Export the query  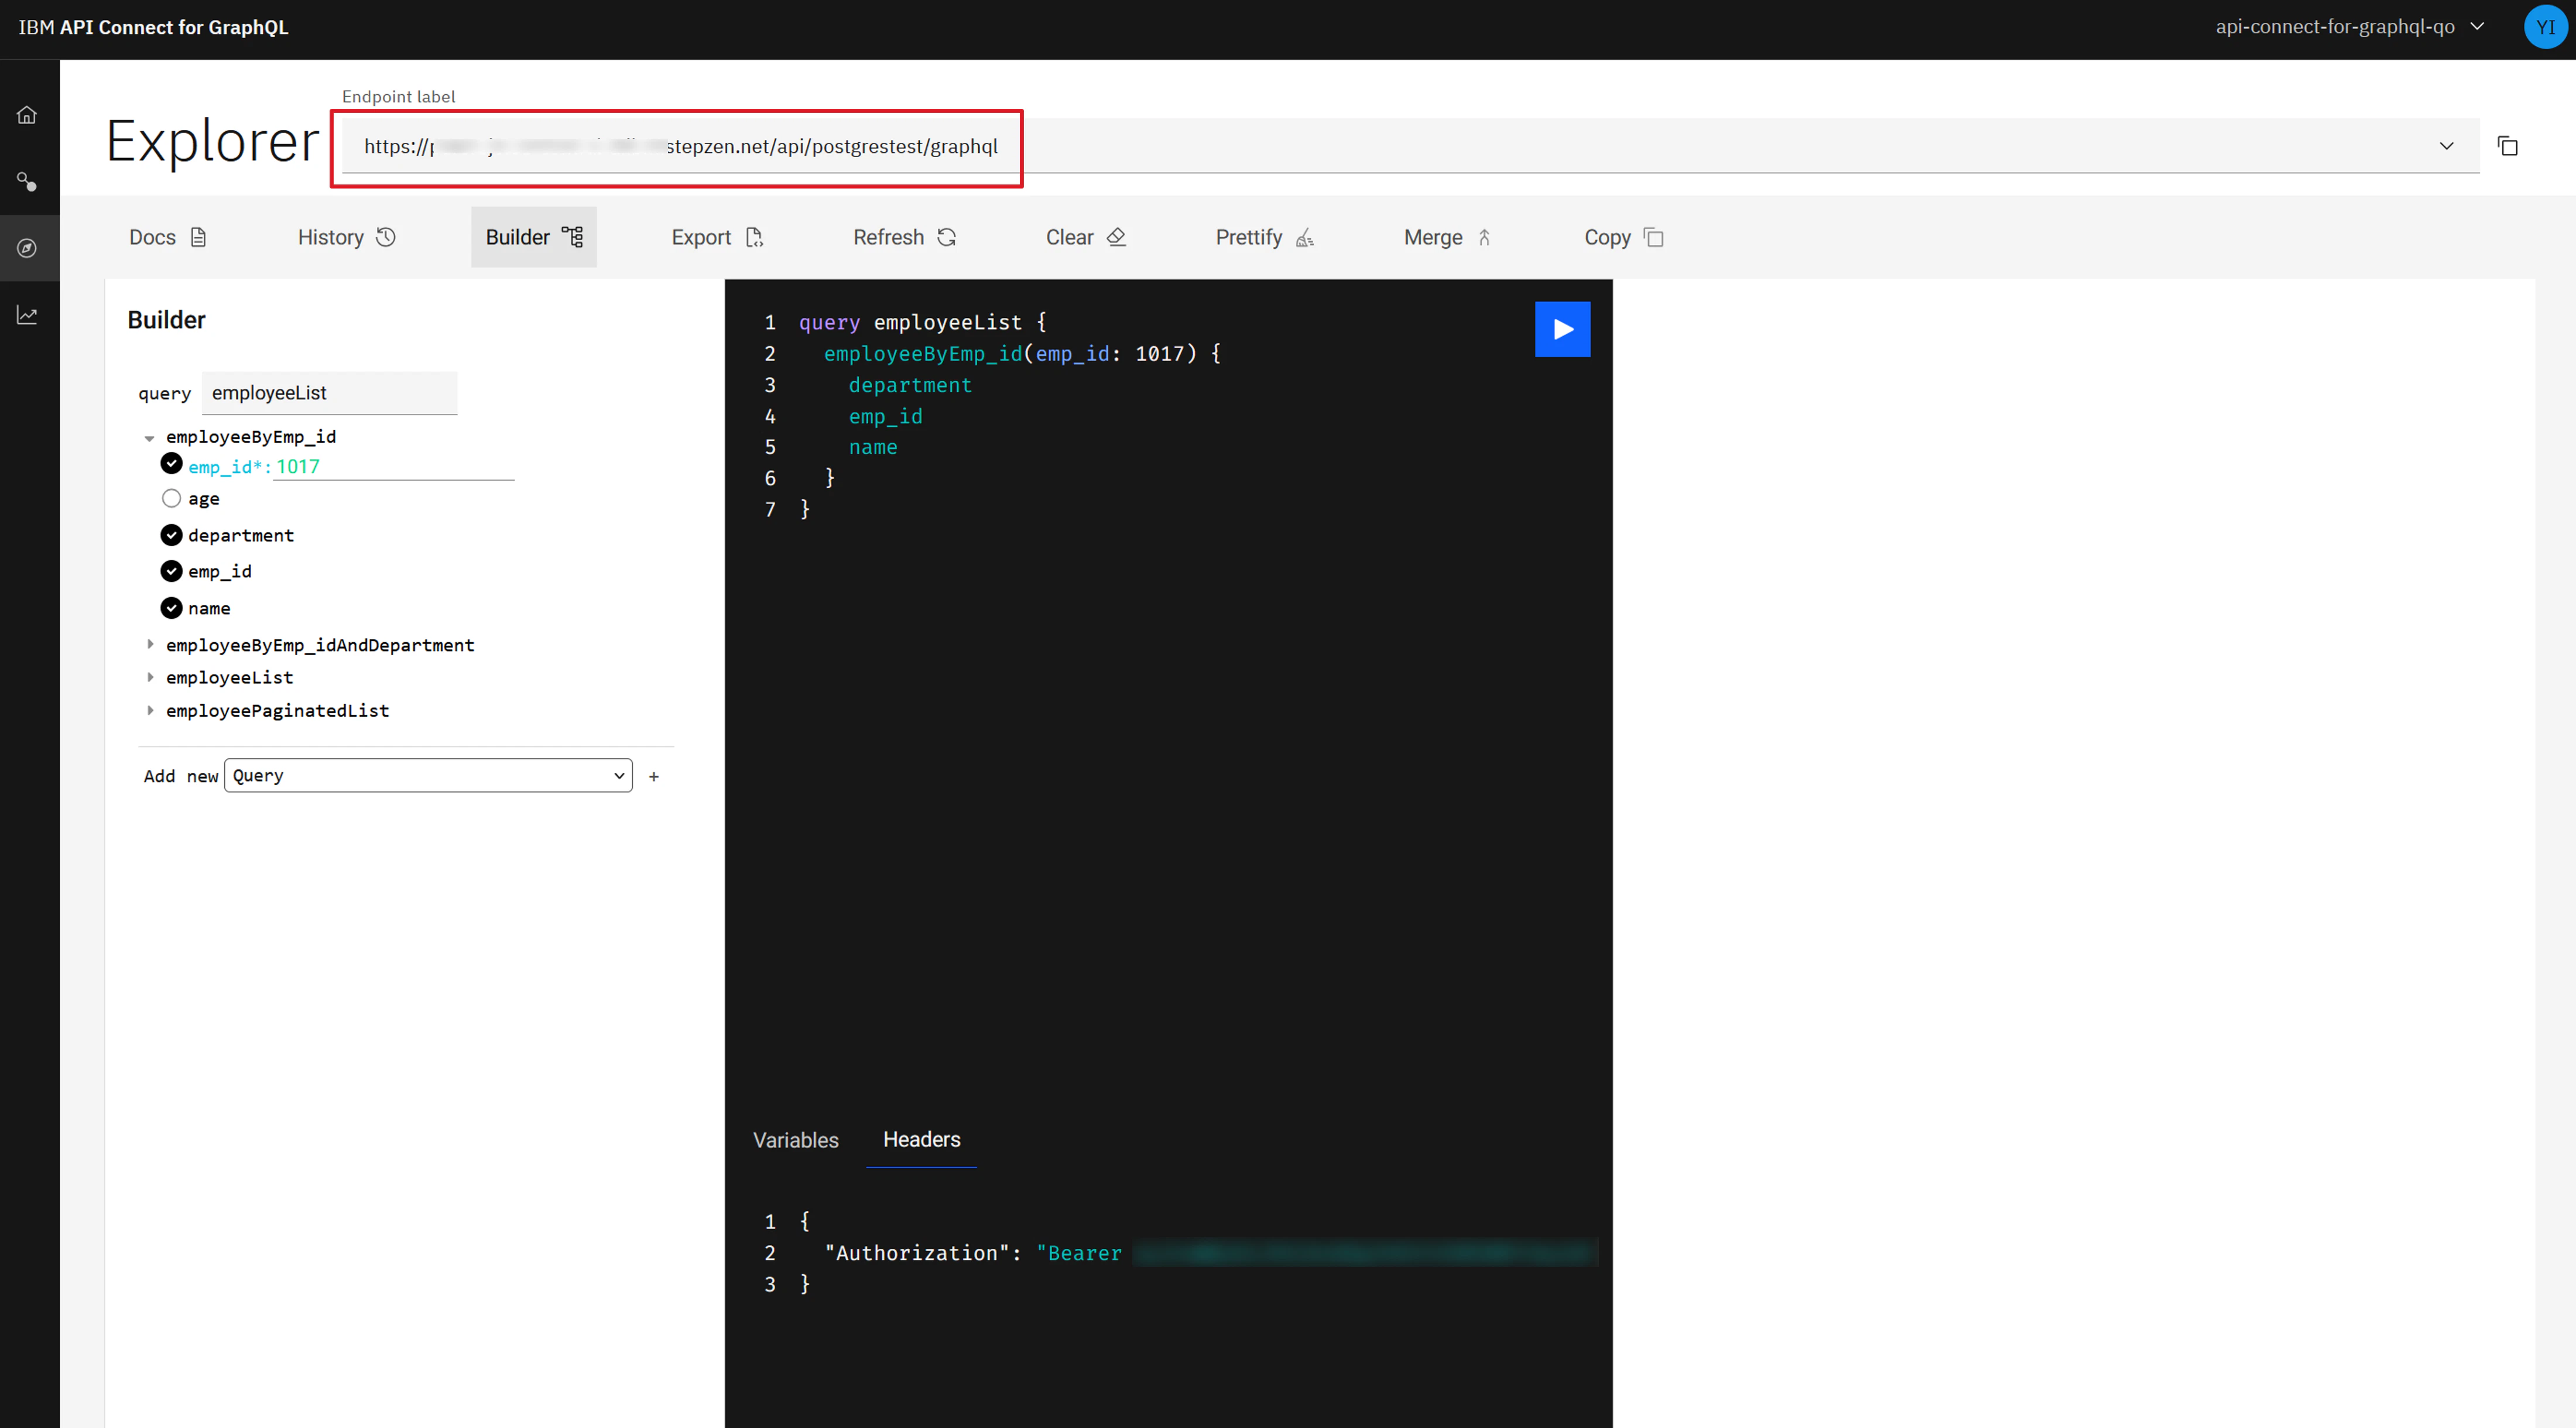pos(717,237)
